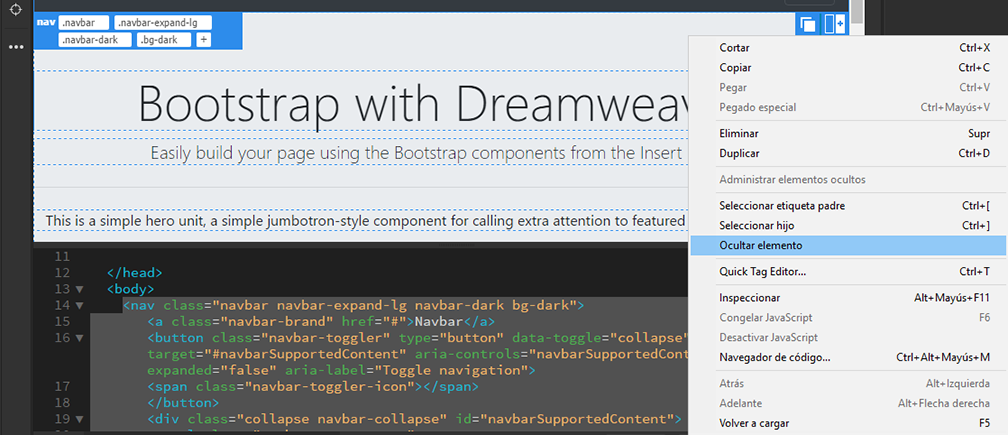The image size is (1008, 435).
Task: Select Eliminar in the context menu
Action: pyautogui.click(x=739, y=133)
